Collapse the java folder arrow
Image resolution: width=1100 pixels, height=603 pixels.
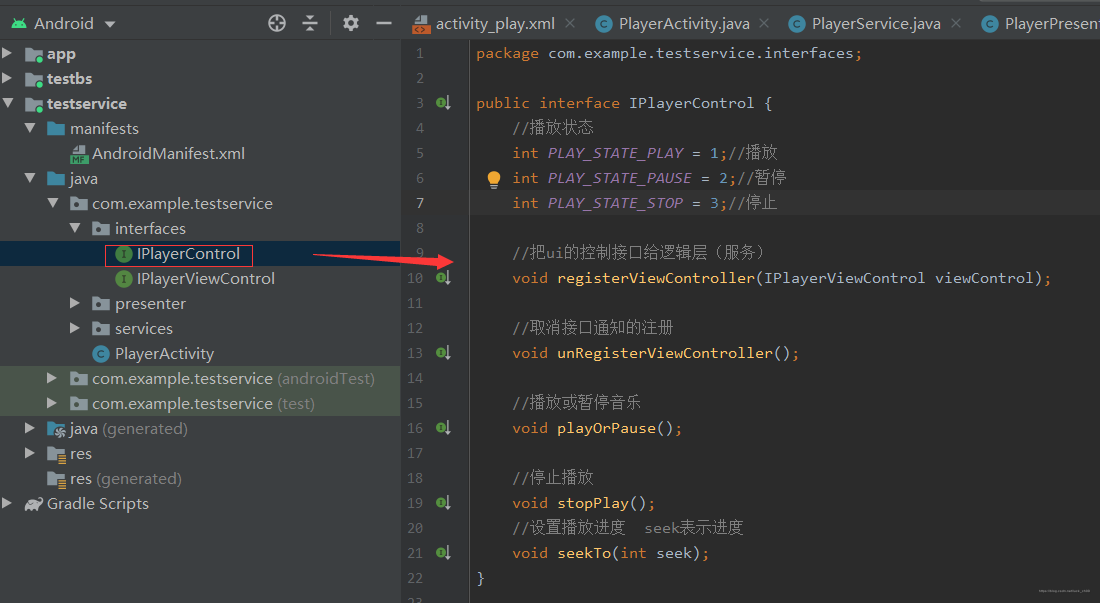click(30, 178)
